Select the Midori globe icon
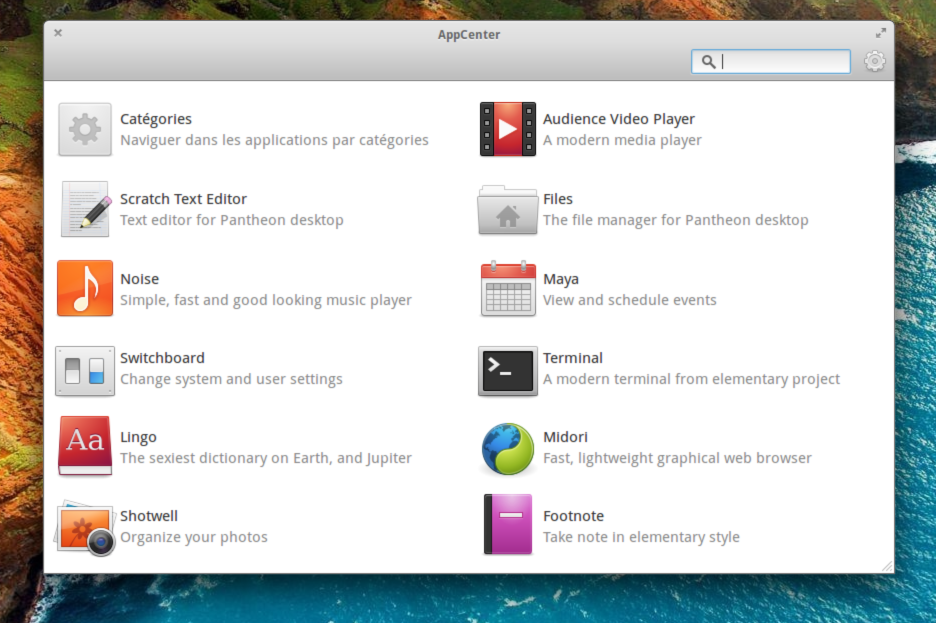The width and height of the screenshot is (936, 623). [x=508, y=449]
